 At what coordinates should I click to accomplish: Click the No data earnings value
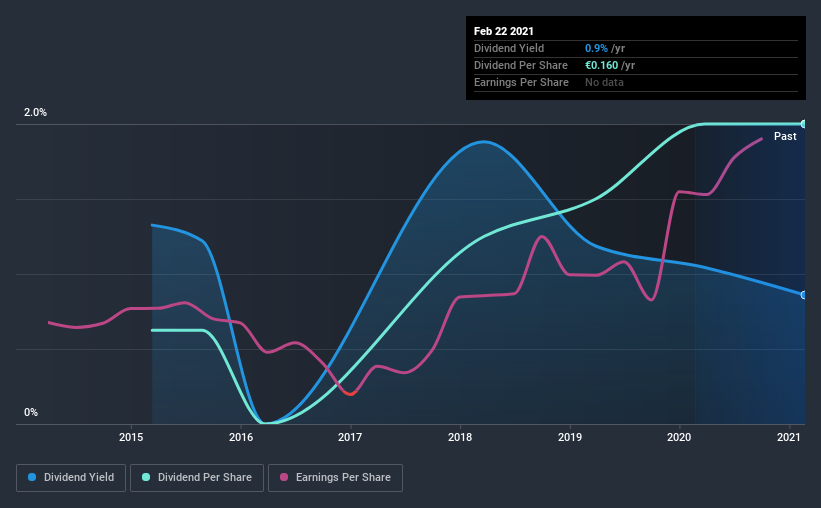(x=604, y=82)
